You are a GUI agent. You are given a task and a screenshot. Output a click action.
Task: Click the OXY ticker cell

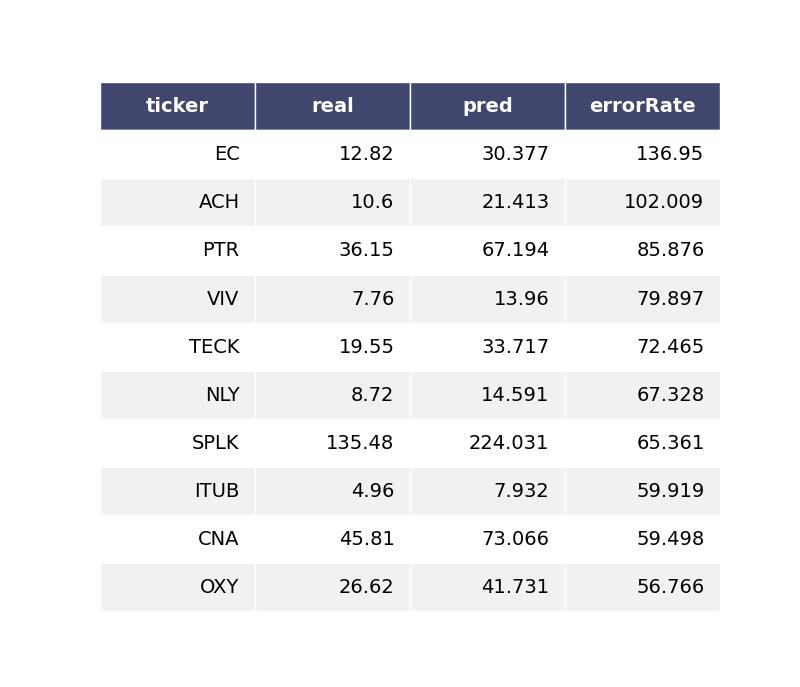click(x=219, y=587)
